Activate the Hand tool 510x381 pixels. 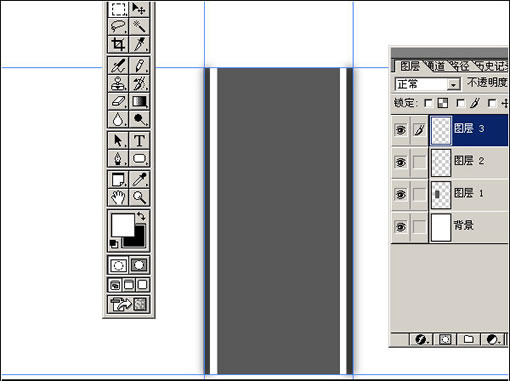[118, 197]
